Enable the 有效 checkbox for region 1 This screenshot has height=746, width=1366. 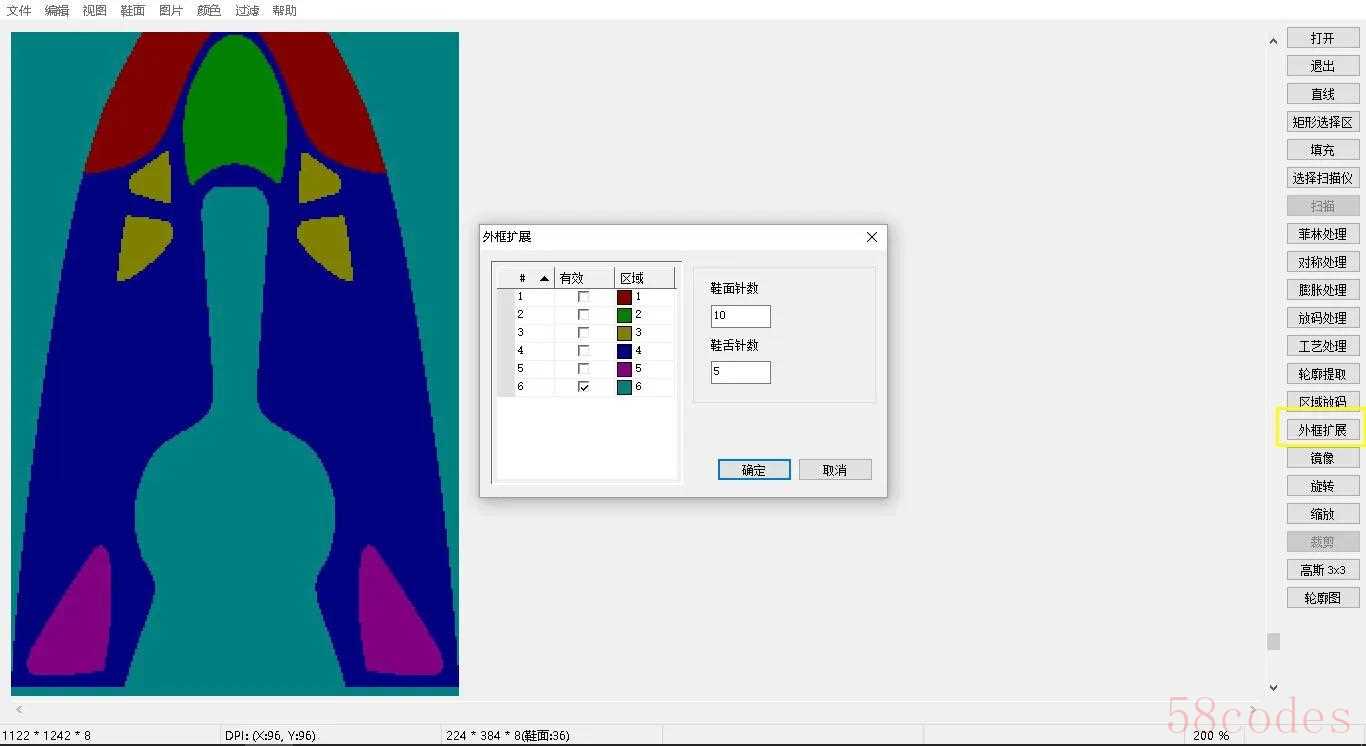pyautogui.click(x=584, y=297)
